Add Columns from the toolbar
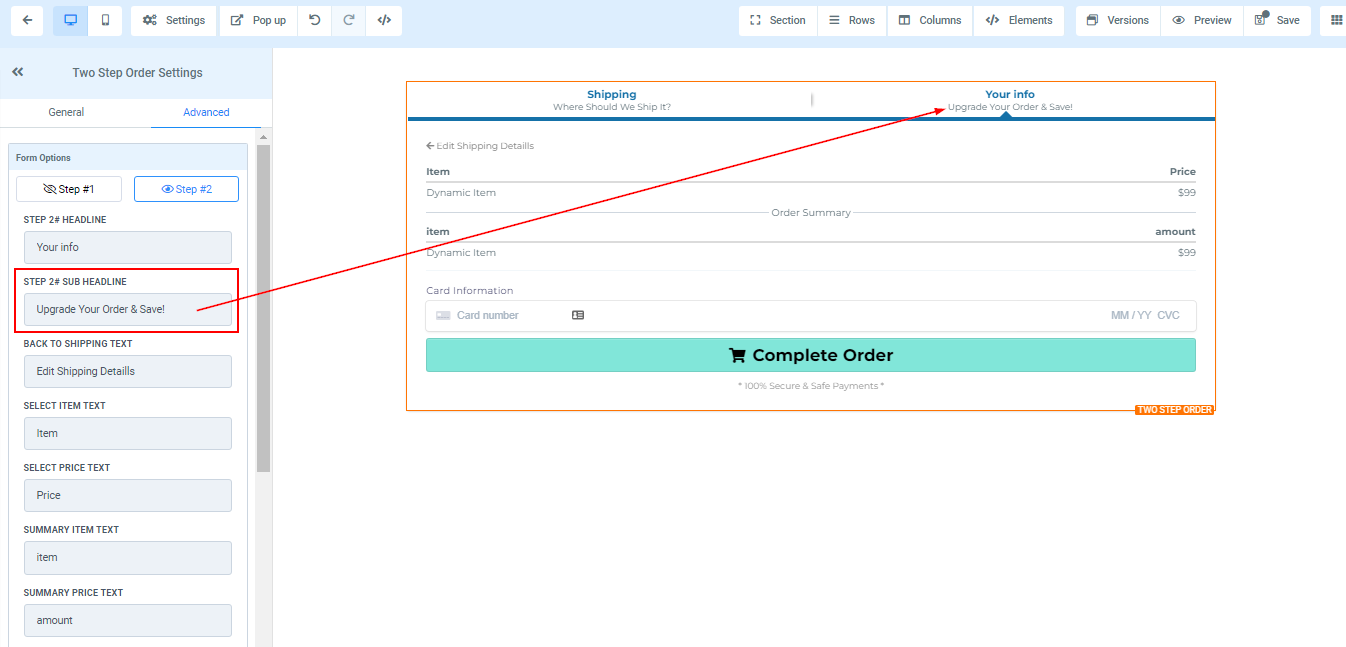The image size is (1346, 647). coord(930,20)
